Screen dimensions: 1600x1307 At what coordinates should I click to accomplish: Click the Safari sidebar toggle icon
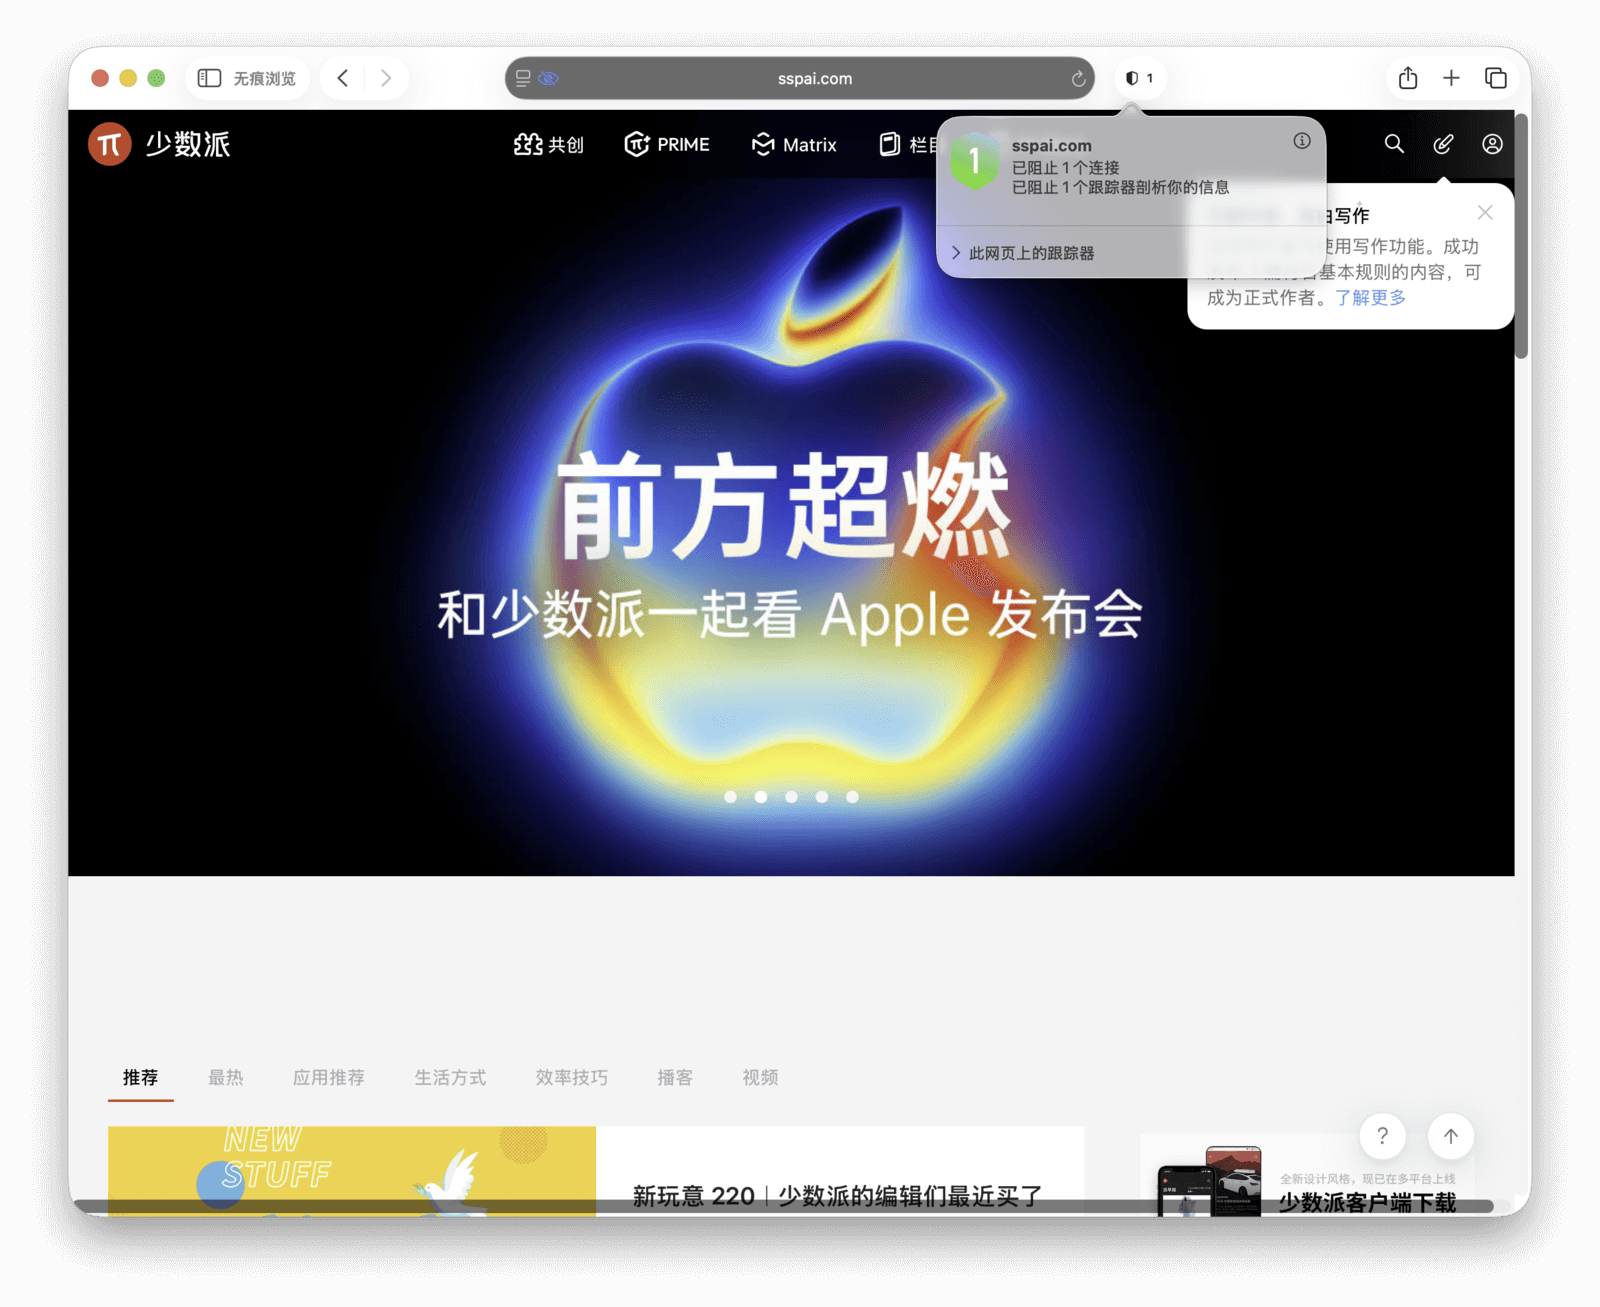pos(209,78)
